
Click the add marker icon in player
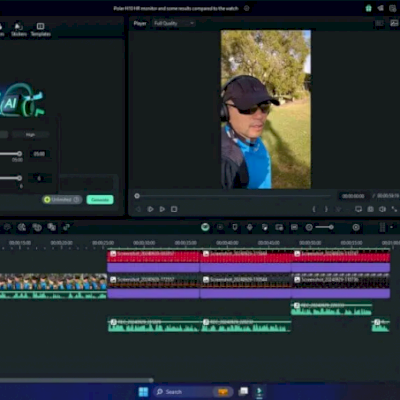(x=339, y=209)
